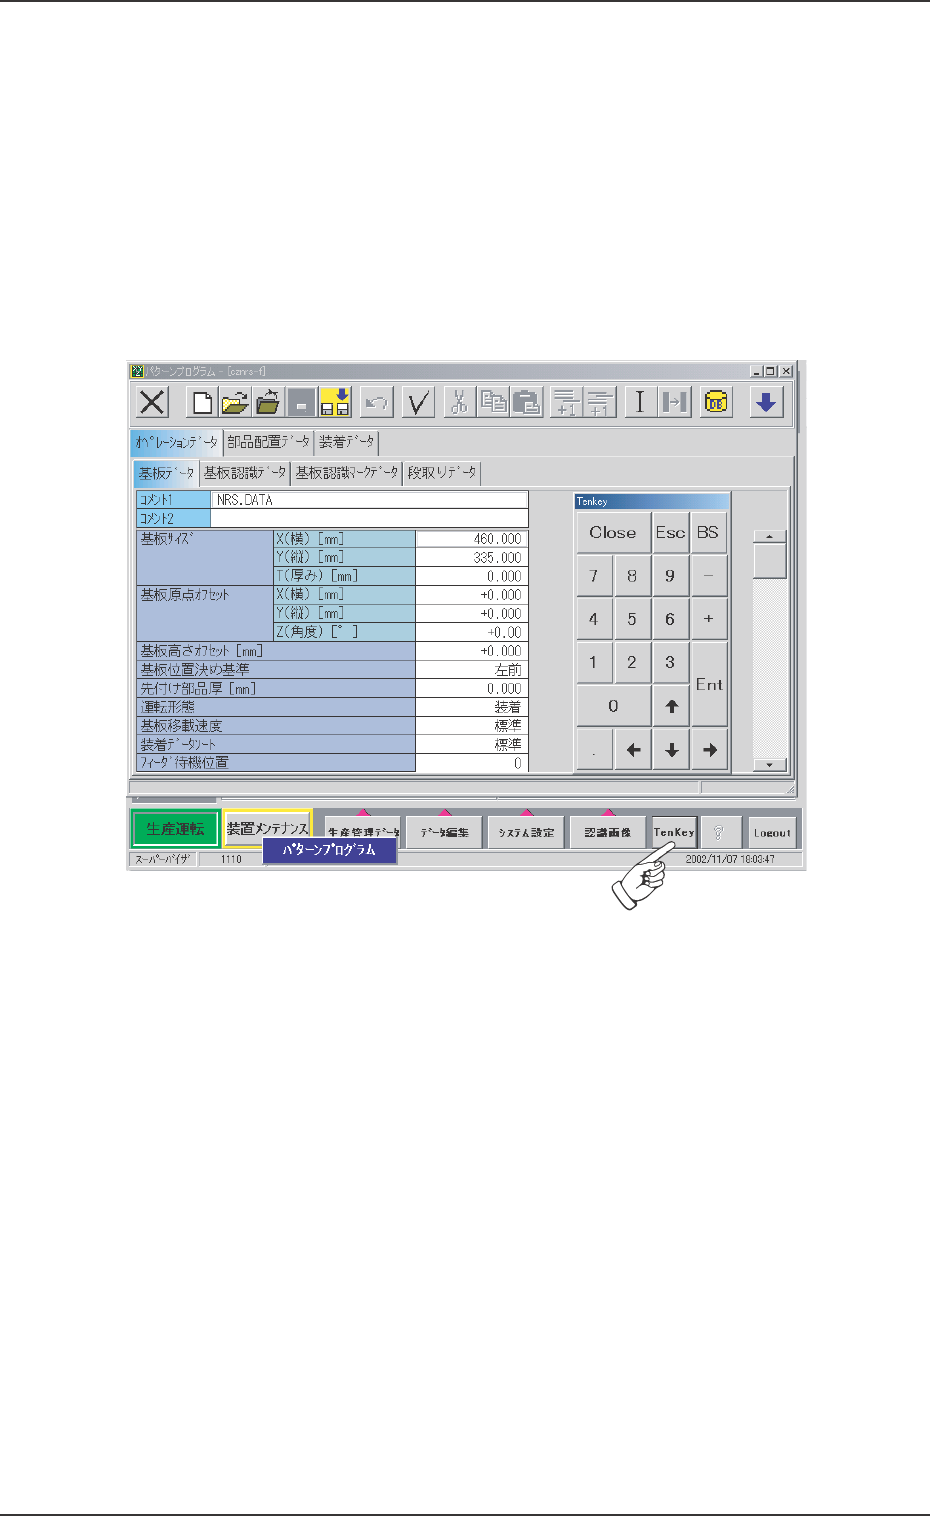930x1516 pixels.
Task: Click Esc on the Tenkey pad
Action: point(671,533)
